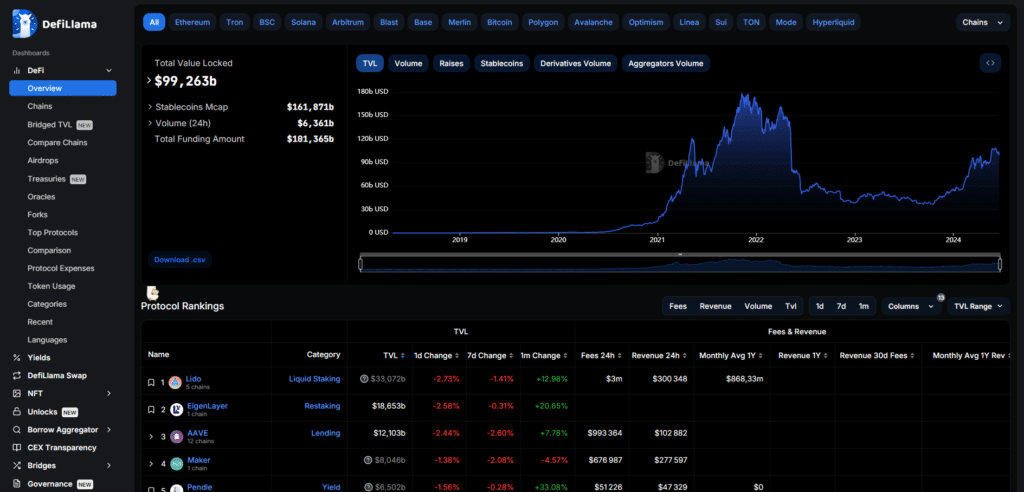This screenshot has width=1024, height=492.
Task: Click the Borrow Aggregator magnifier icon
Action: pos(16,430)
